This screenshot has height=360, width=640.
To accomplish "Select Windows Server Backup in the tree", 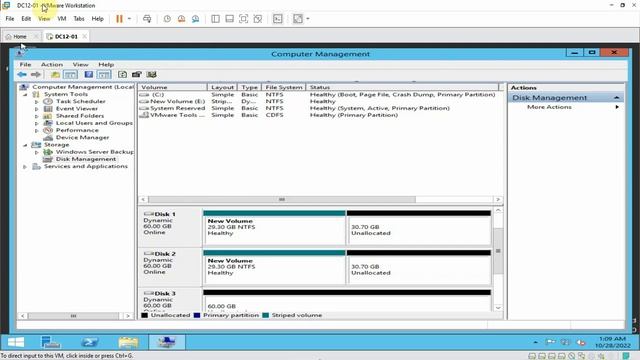I will [x=95, y=152].
